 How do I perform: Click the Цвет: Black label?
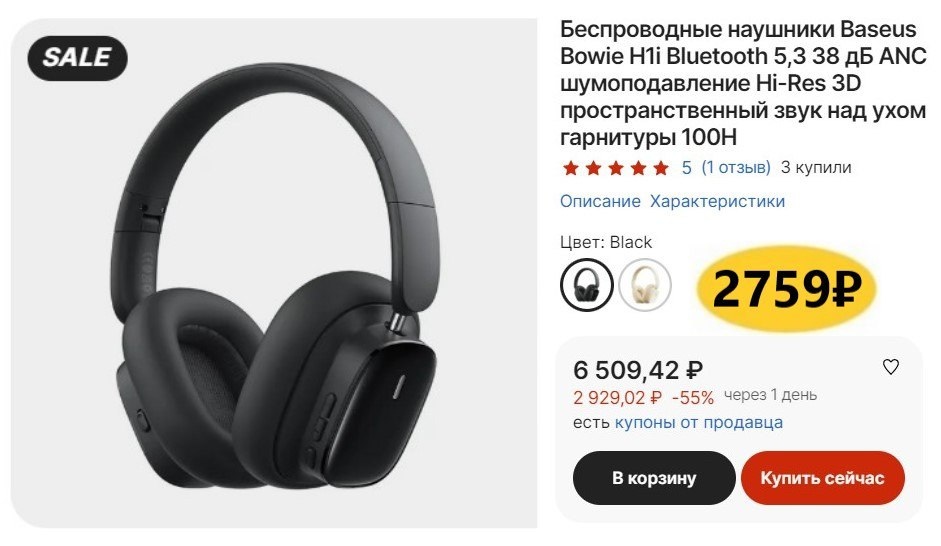coord(606,242)
